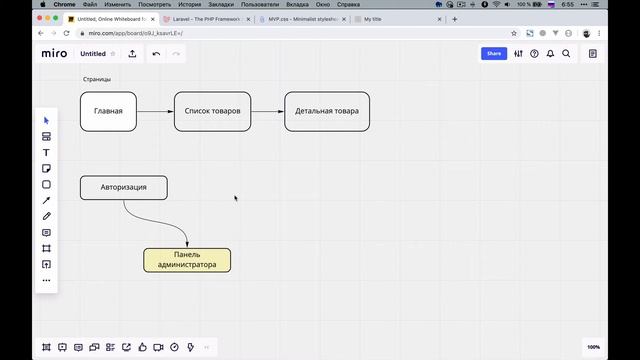Start video chat from bottom toolbar

[158, 347]
